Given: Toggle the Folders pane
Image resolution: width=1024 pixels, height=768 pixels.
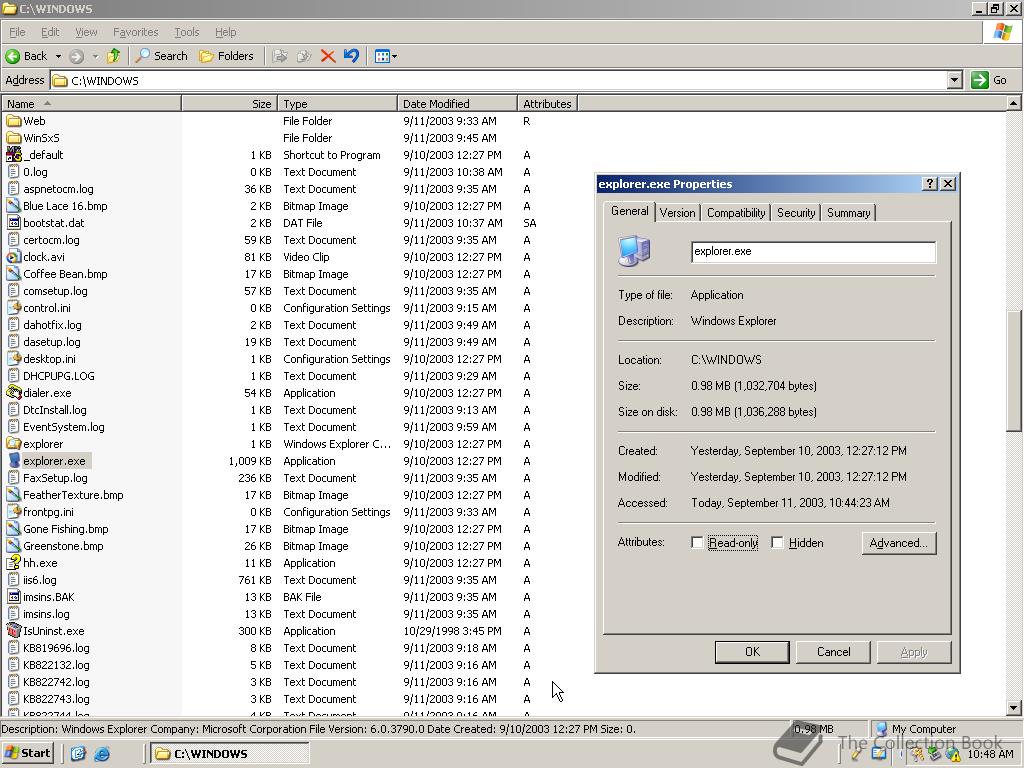Looking at the screenshot, I should 226,56.
